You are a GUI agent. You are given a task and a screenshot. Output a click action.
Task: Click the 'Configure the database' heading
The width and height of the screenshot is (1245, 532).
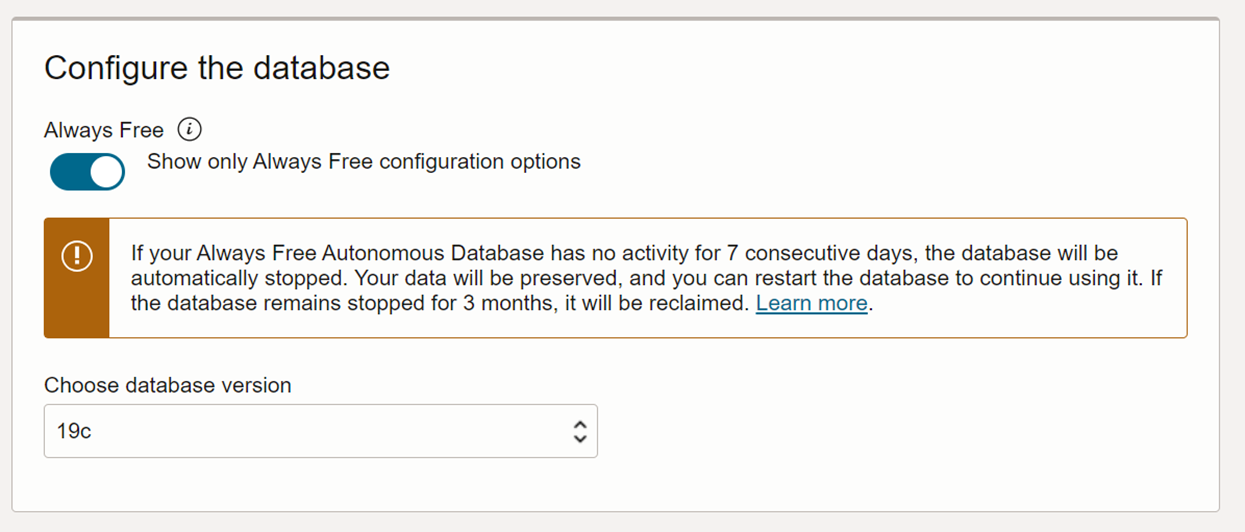pos(217,68)
